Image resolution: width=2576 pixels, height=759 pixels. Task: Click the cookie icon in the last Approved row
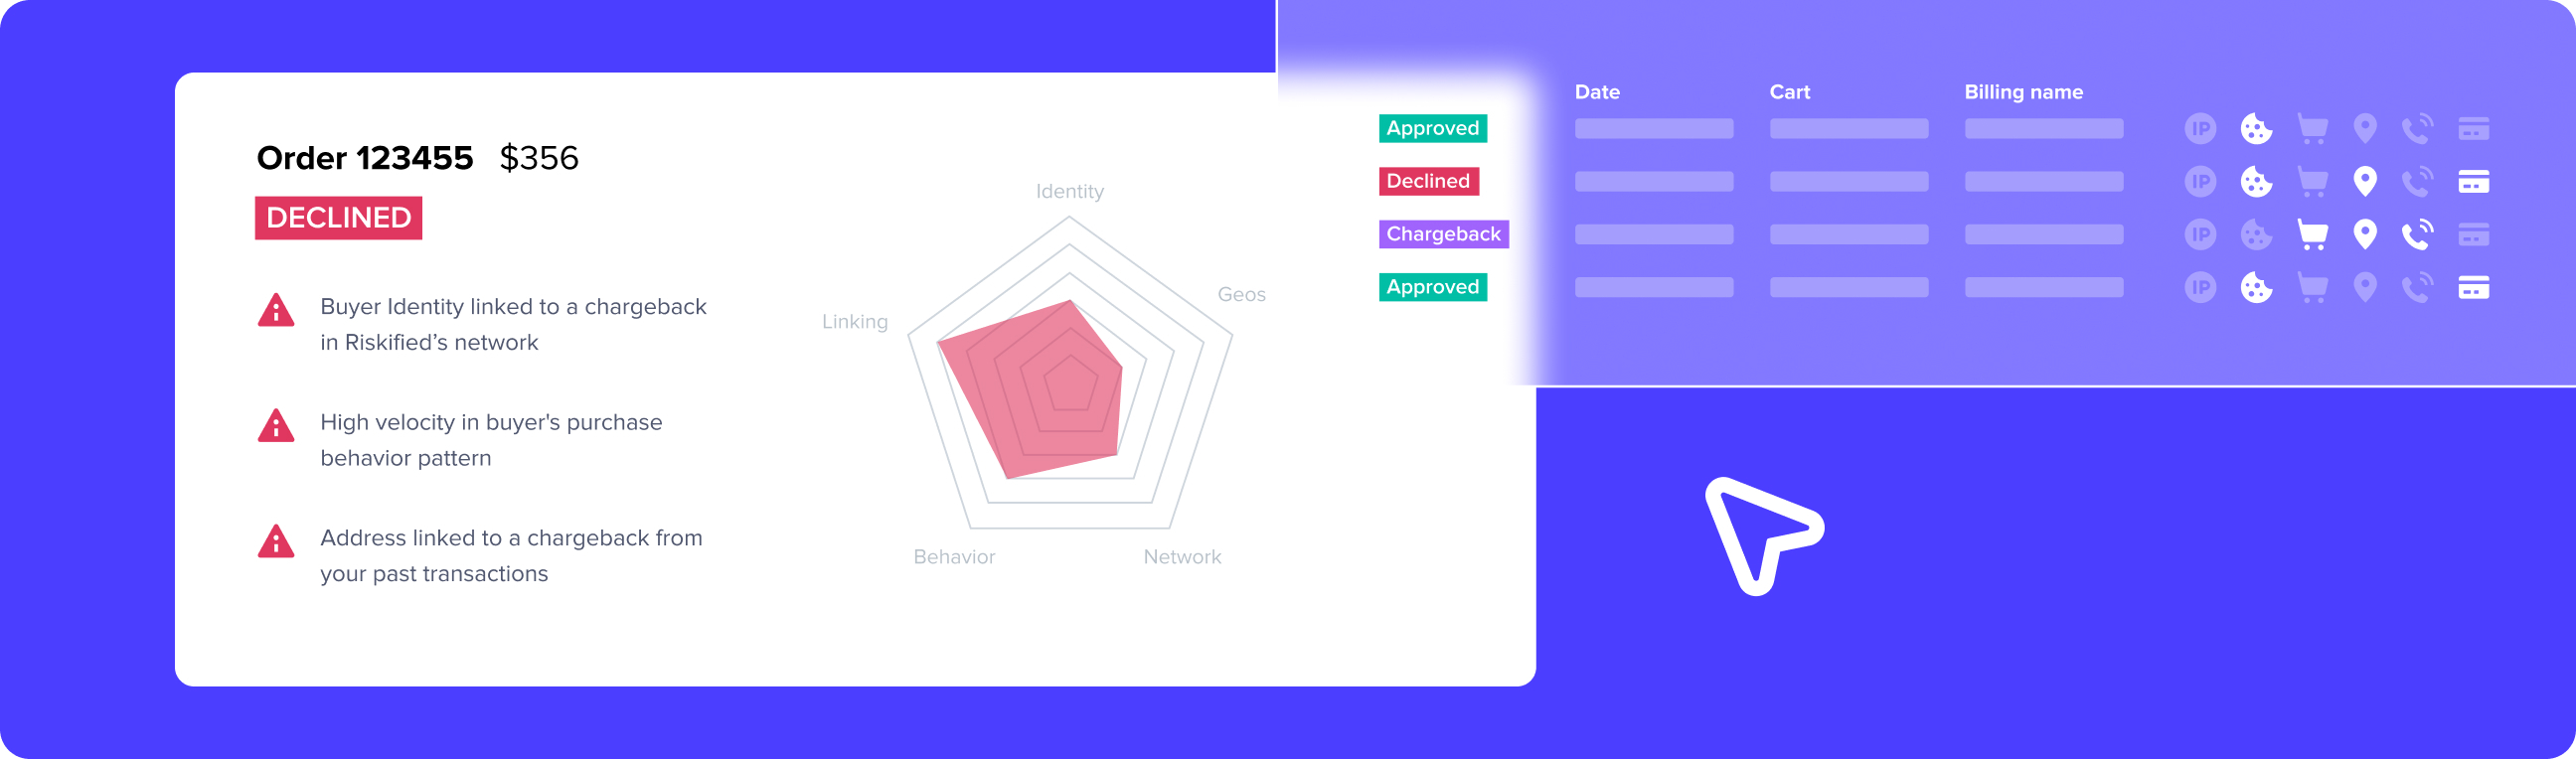pyautogui.click(x=2256, y=288)
